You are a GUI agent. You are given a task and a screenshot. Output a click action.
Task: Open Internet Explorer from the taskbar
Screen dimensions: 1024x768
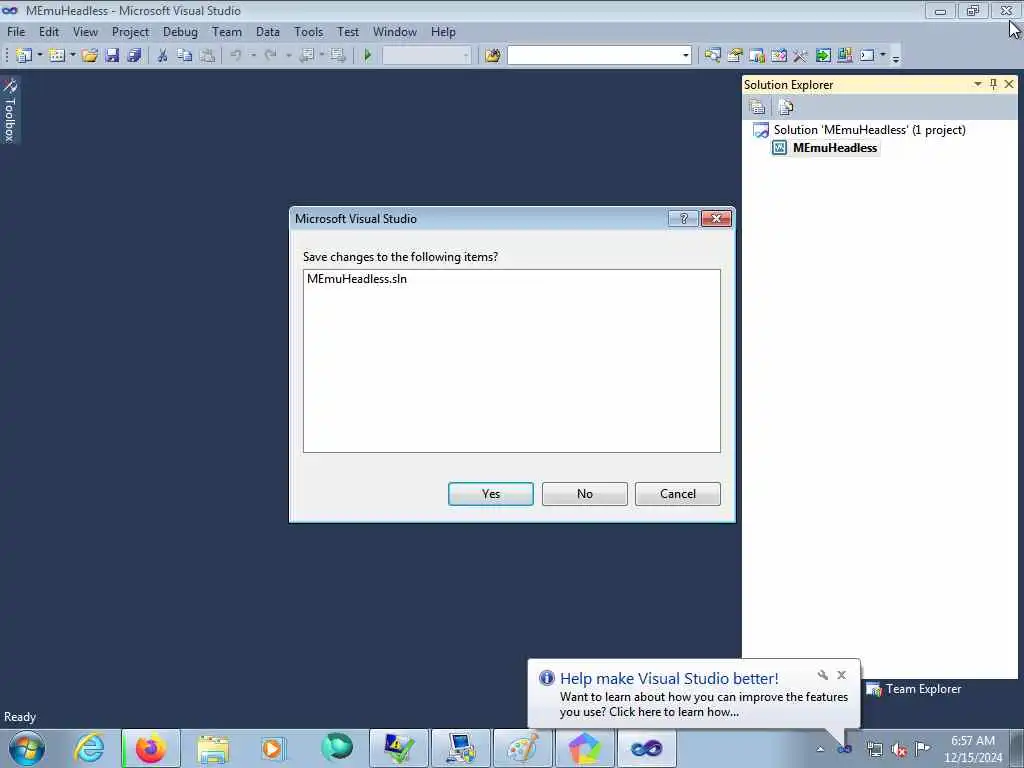click(x=89, y=748)
